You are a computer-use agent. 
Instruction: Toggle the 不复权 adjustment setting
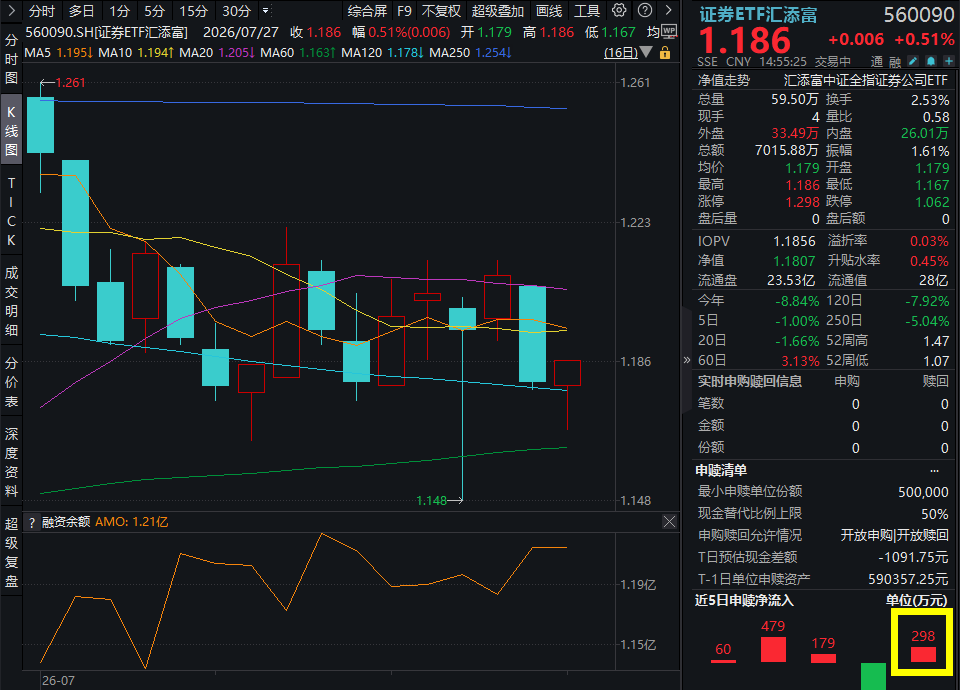441,11
